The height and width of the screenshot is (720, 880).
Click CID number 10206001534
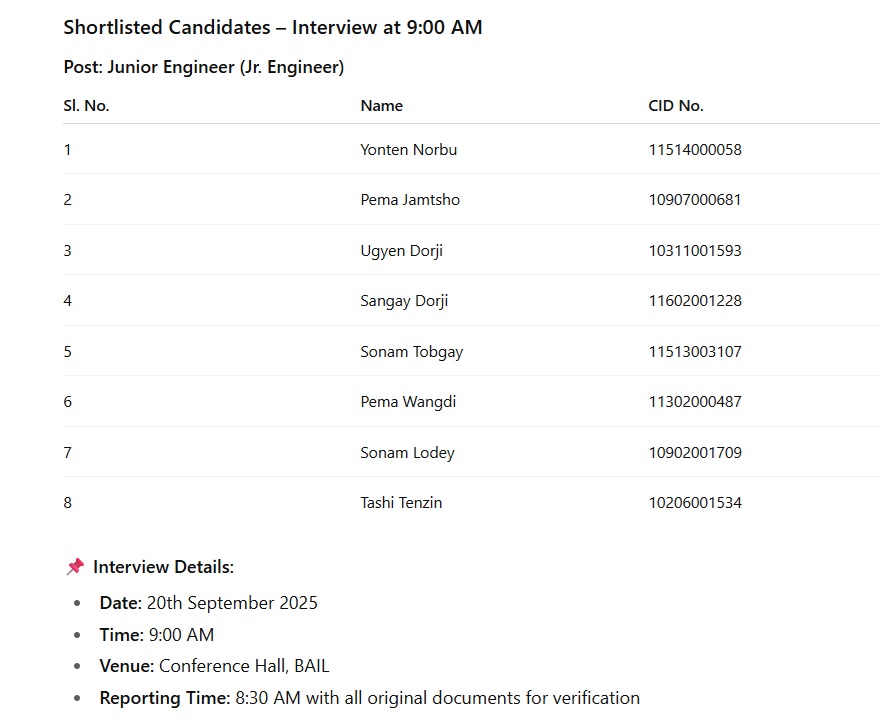695,503
